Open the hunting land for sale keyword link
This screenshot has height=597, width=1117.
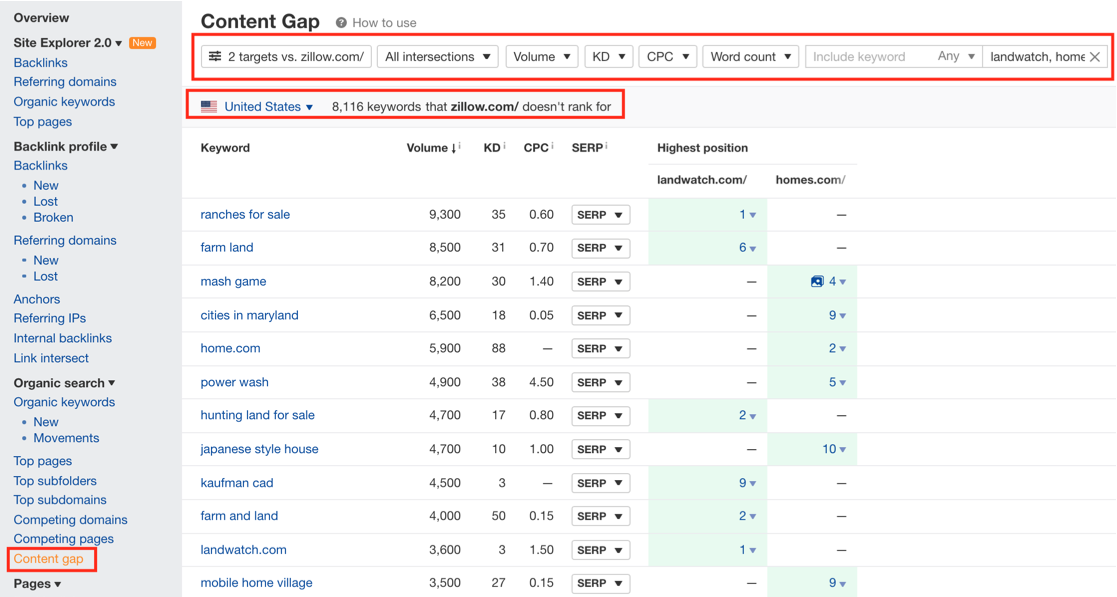[257, 415]
